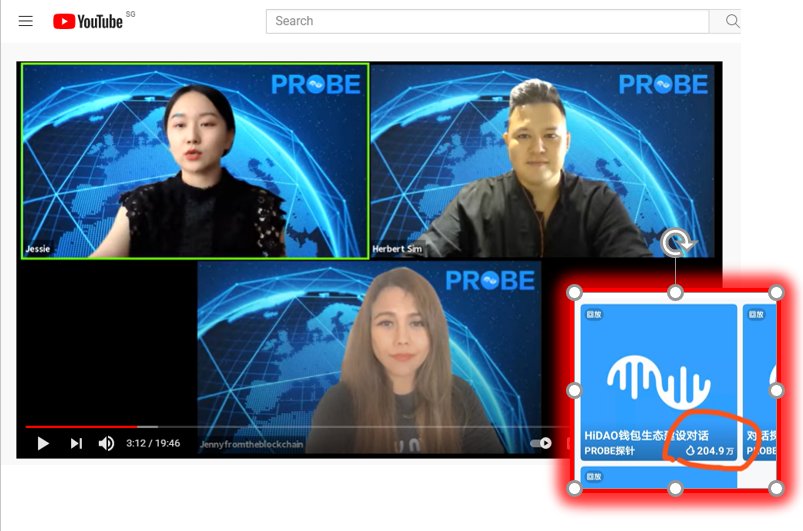Click the Jennyfromtheblockchain name label
This screenshot has height=531, width=803.
251,444
